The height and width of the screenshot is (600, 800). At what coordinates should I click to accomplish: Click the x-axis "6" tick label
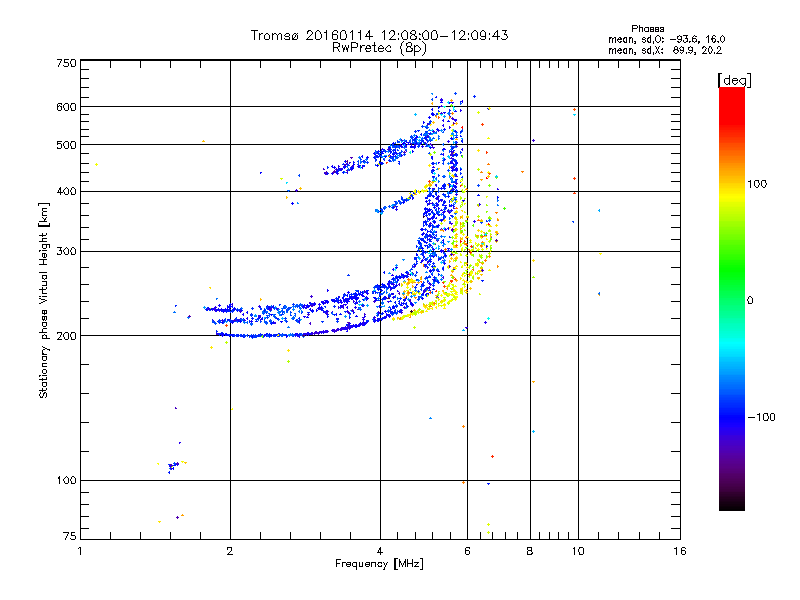467,551
